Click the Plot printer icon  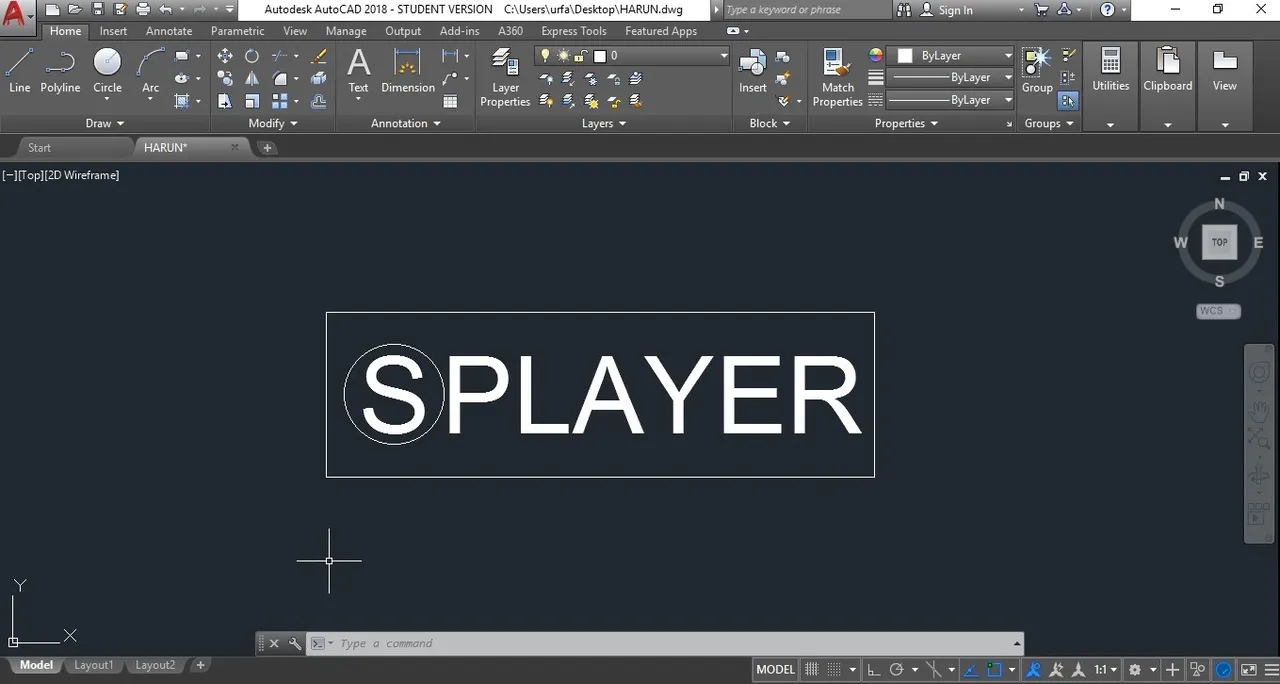(142, 9)
